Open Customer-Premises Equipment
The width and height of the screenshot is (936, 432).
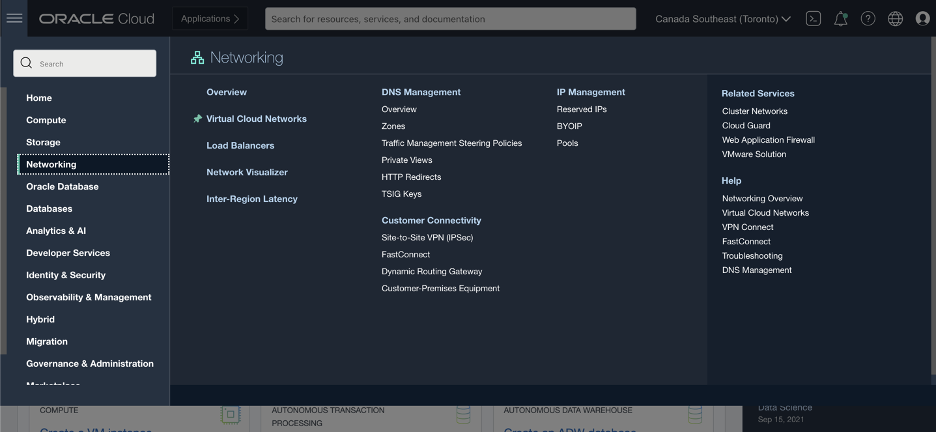pyautogui.click(x=440, y=288)
